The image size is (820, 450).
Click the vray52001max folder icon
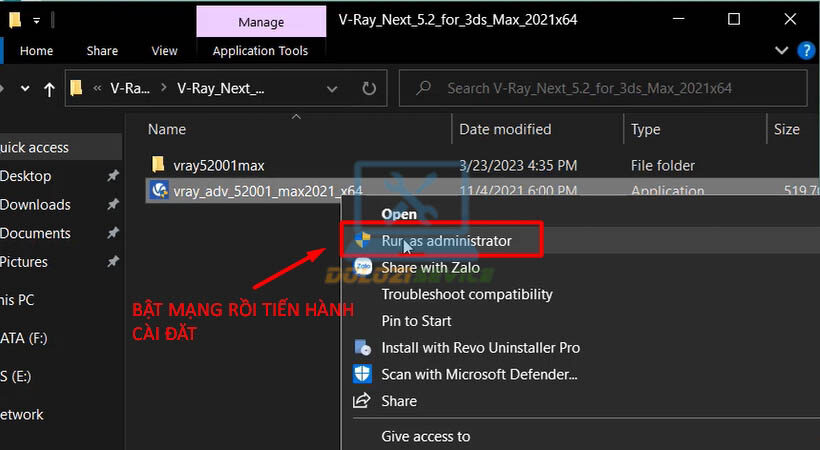(x=158, y=165)
